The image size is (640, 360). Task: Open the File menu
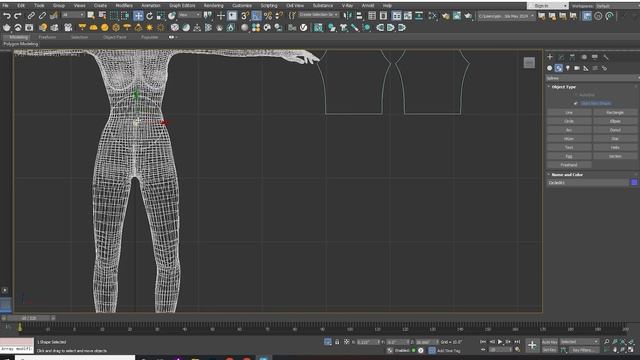pyautogui.click(x=5, y=6)
